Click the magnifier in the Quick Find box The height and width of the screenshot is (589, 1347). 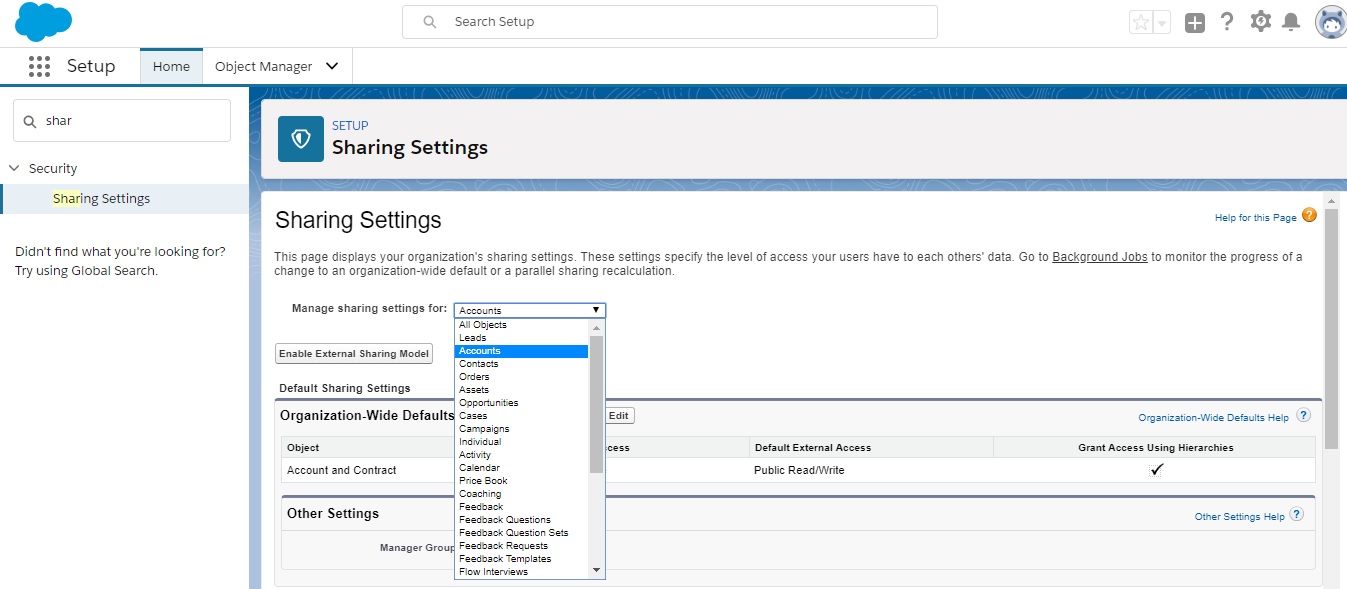coord(29,120)
